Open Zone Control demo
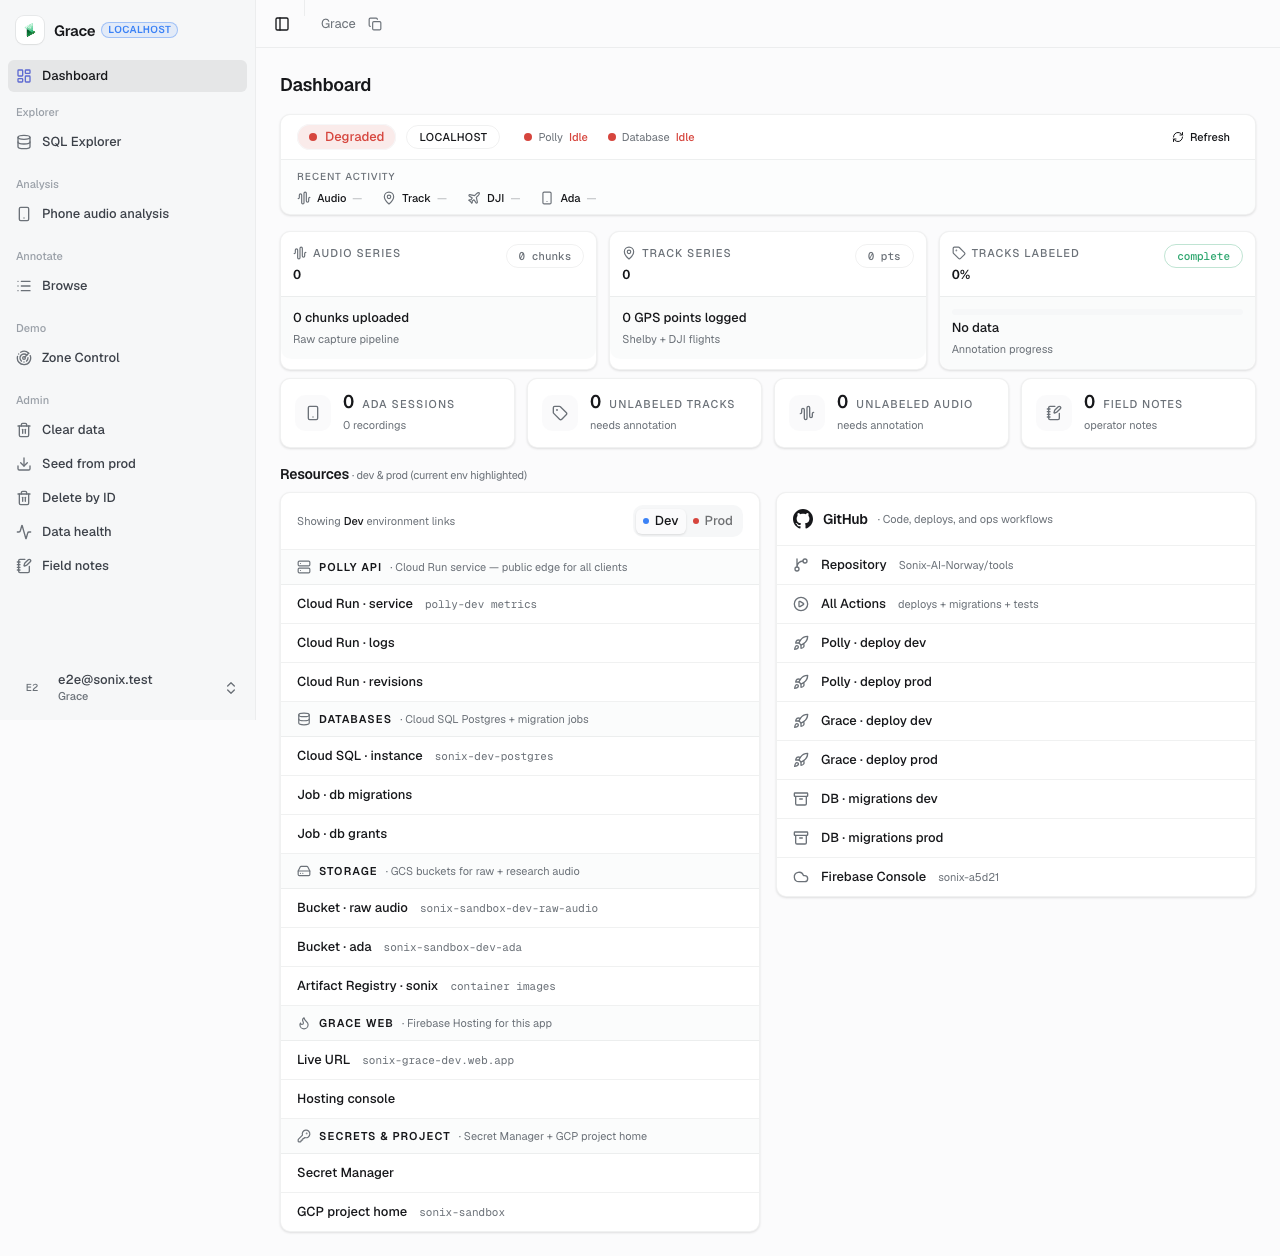Viewport: 1280px width, 1256px height. click(127, 358)
